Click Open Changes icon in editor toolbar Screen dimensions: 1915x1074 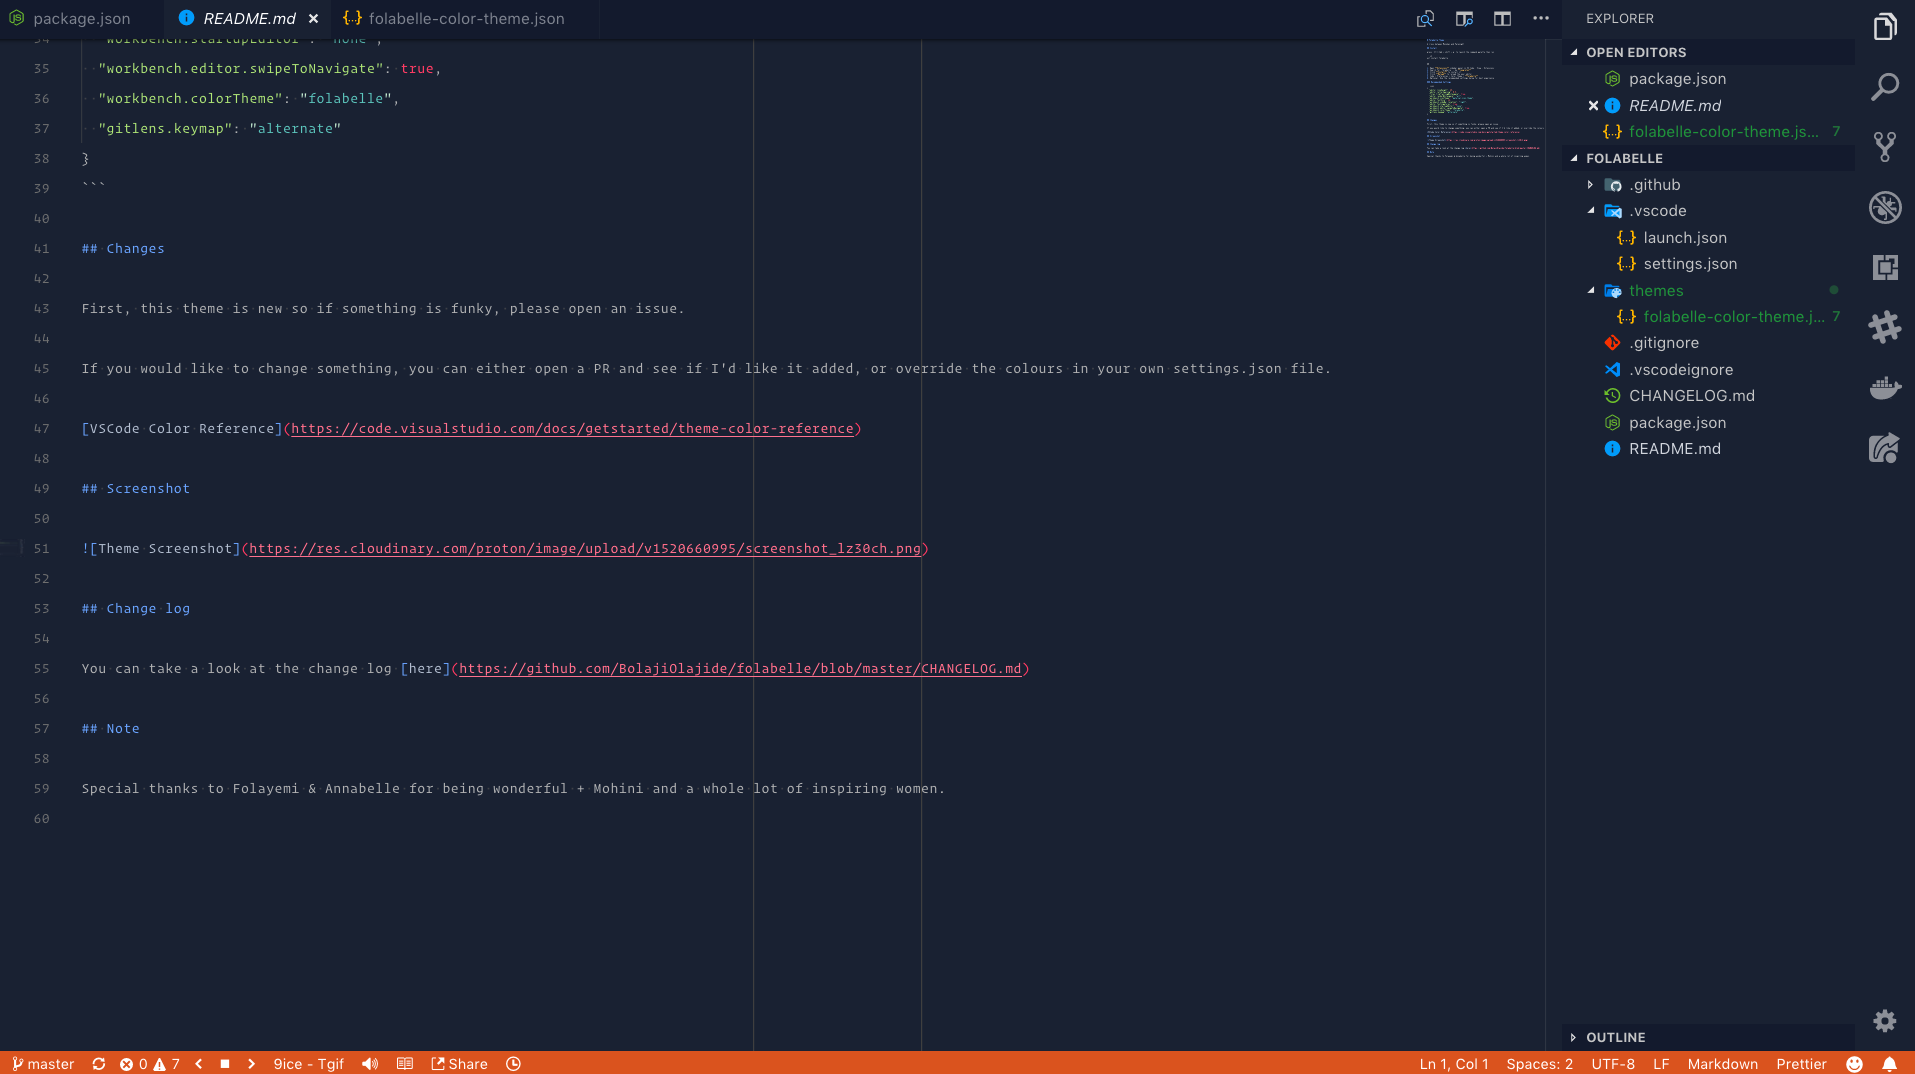(x=1426, y=18)
